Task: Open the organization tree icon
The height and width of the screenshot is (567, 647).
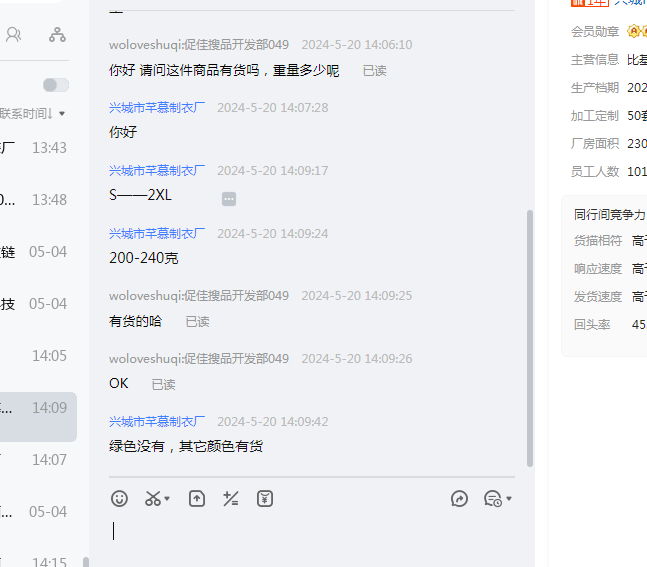Action: click(57, 35)
